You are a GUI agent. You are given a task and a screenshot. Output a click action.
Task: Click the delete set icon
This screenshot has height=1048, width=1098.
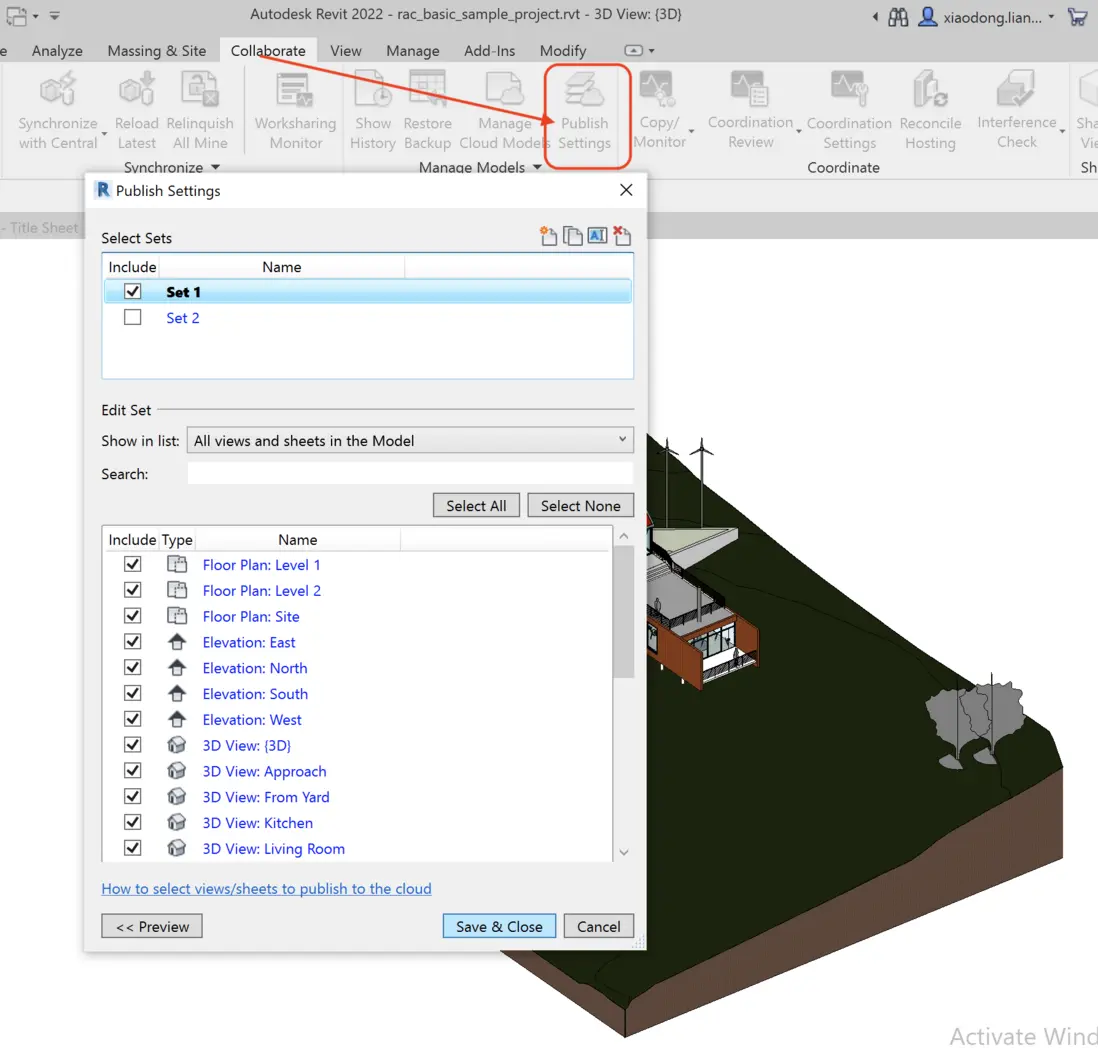click(x=622, y=237)
